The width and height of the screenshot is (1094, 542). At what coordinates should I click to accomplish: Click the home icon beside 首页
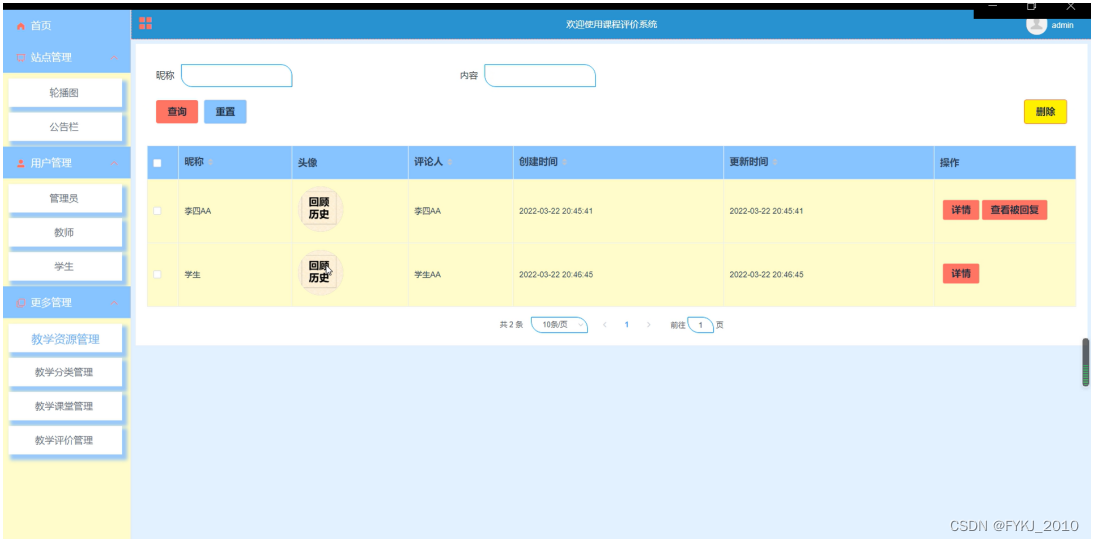coord(21,26)
